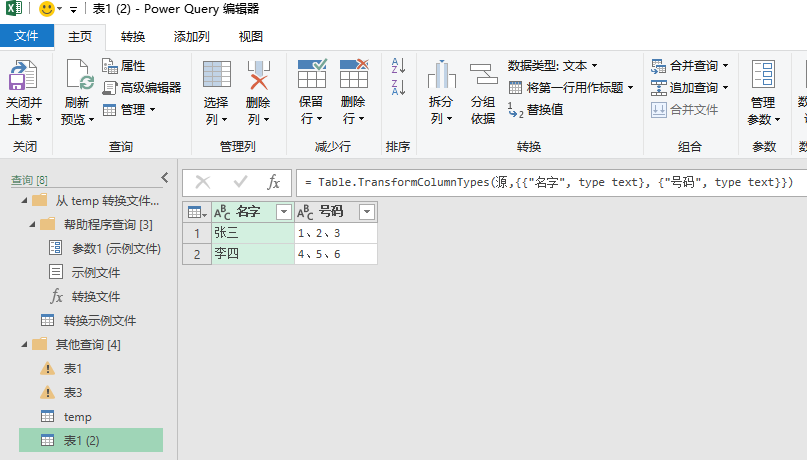Confirm formula with checkmark icon
The image size is (807, 460).
coord(240,182)
